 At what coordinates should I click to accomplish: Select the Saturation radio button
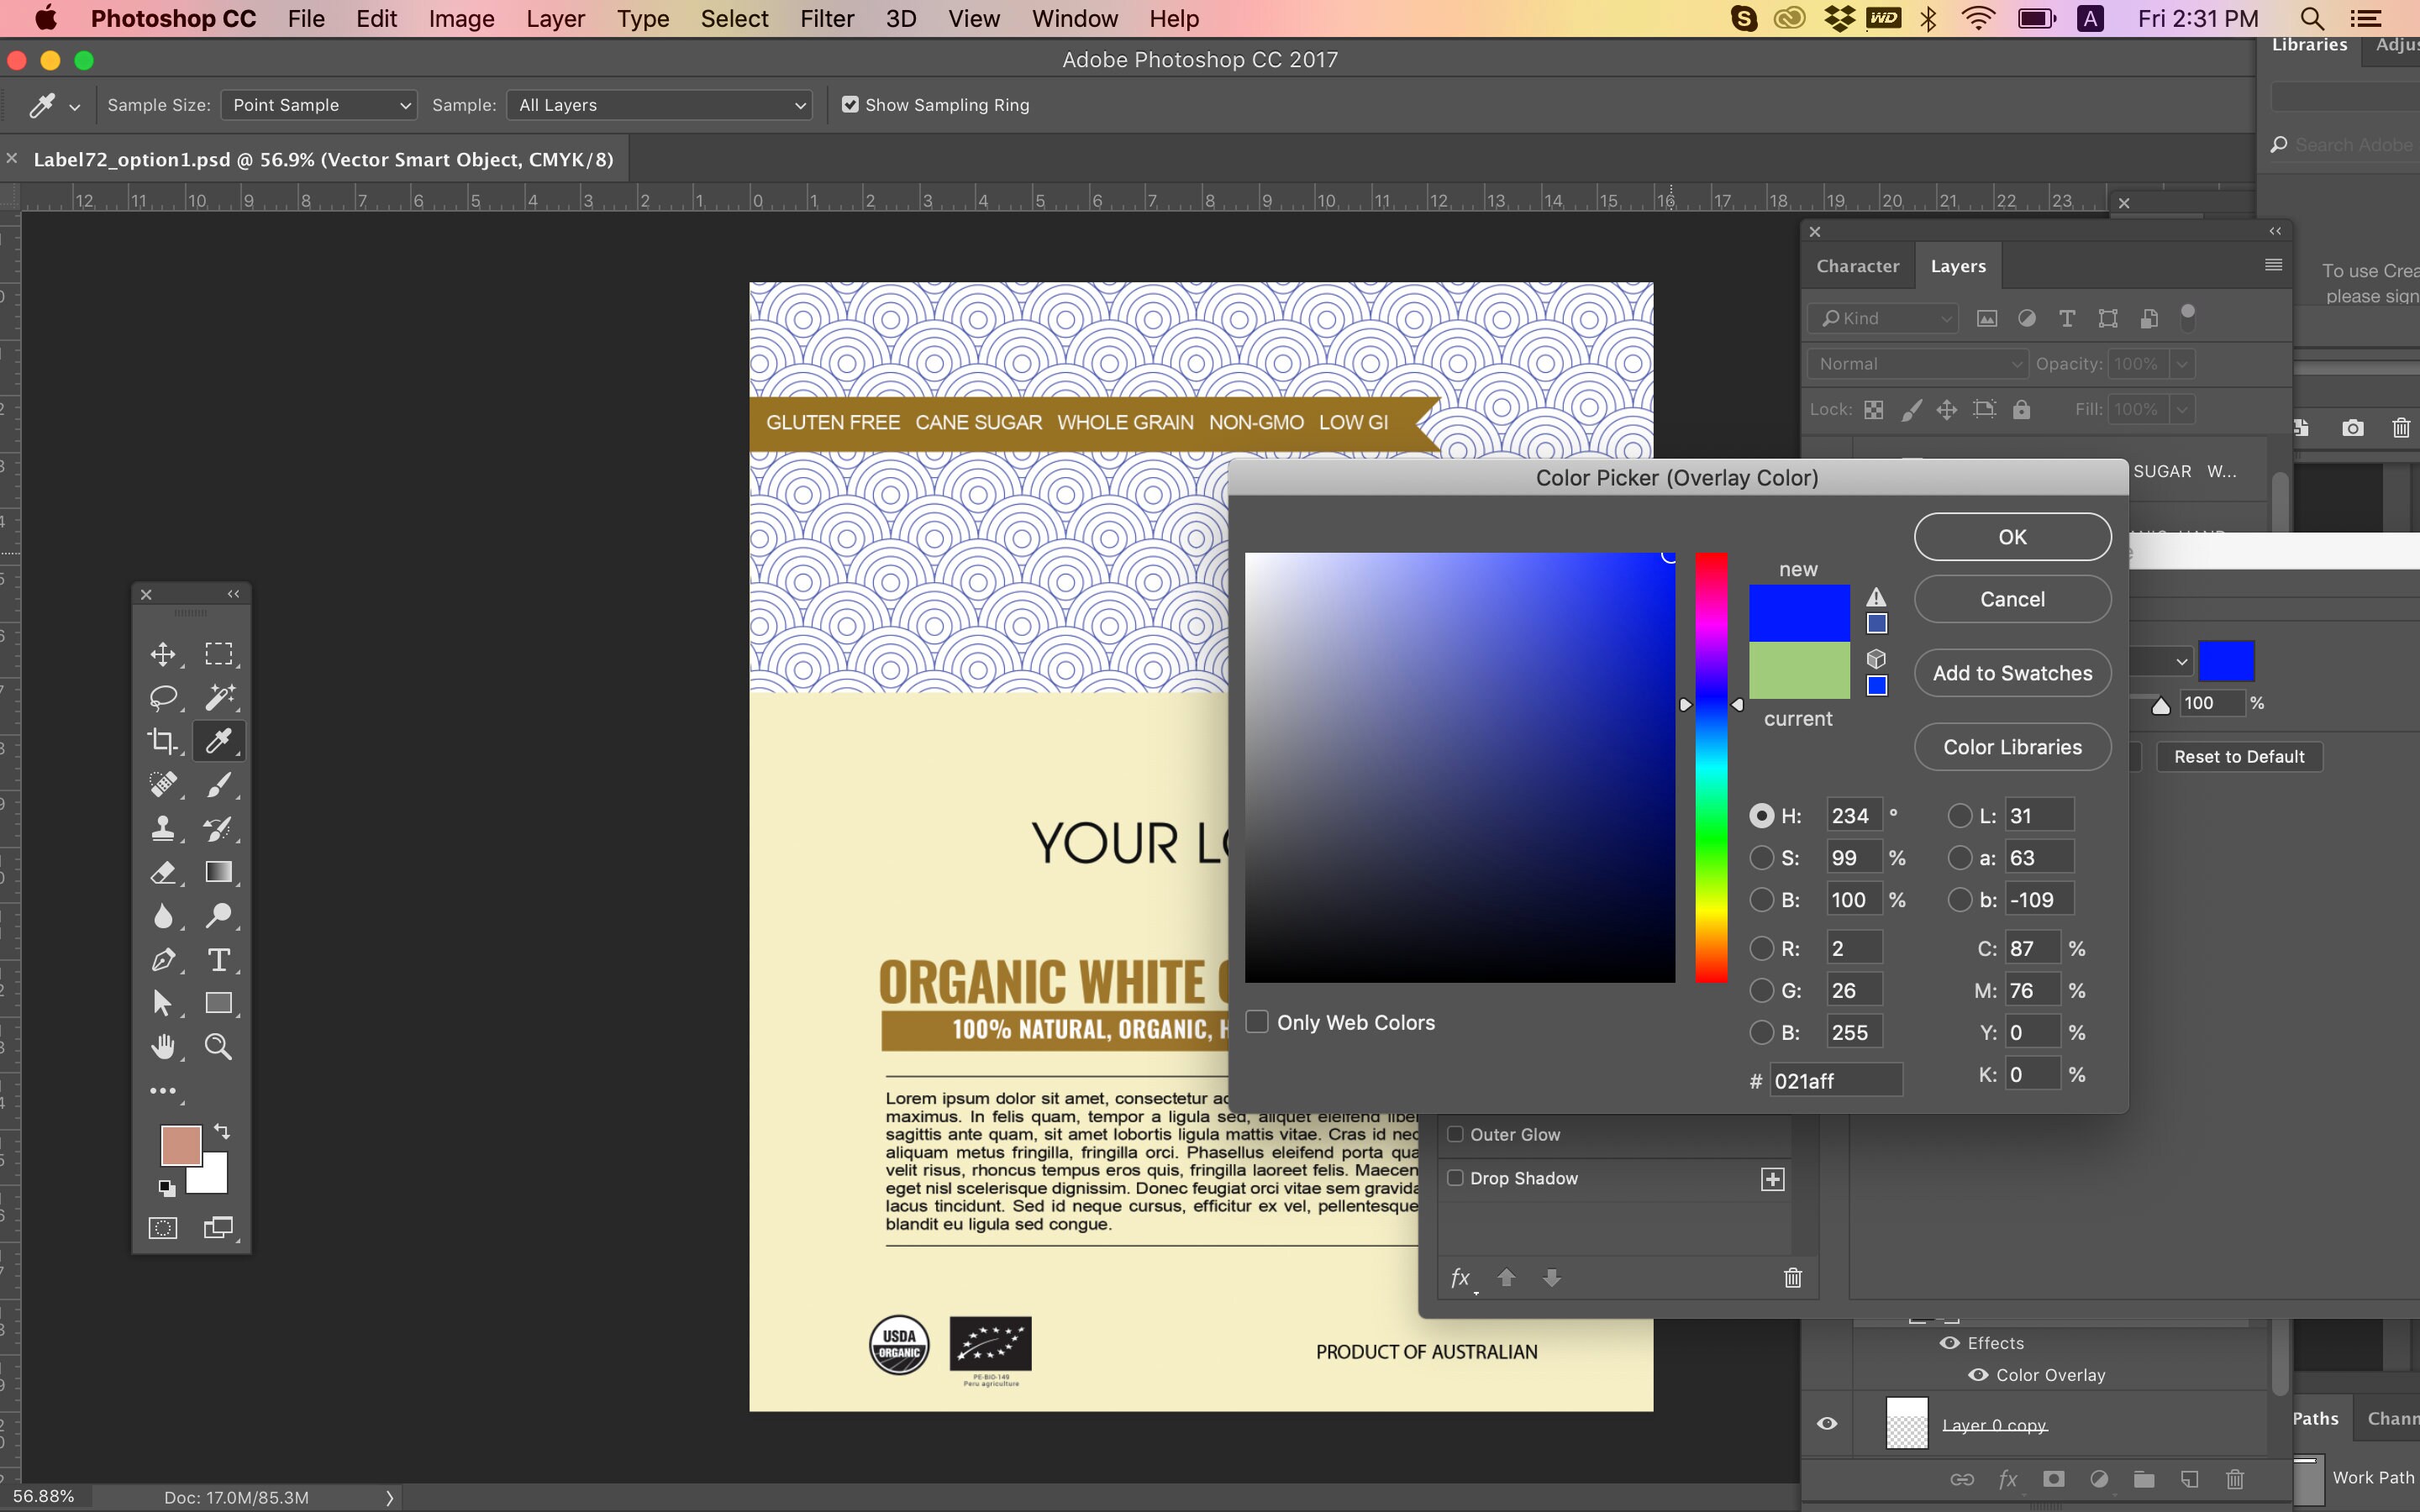1762,858
